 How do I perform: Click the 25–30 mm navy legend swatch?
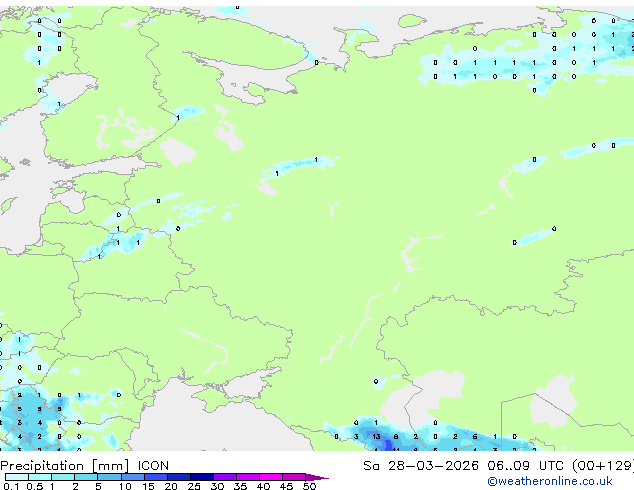(201, 477)
